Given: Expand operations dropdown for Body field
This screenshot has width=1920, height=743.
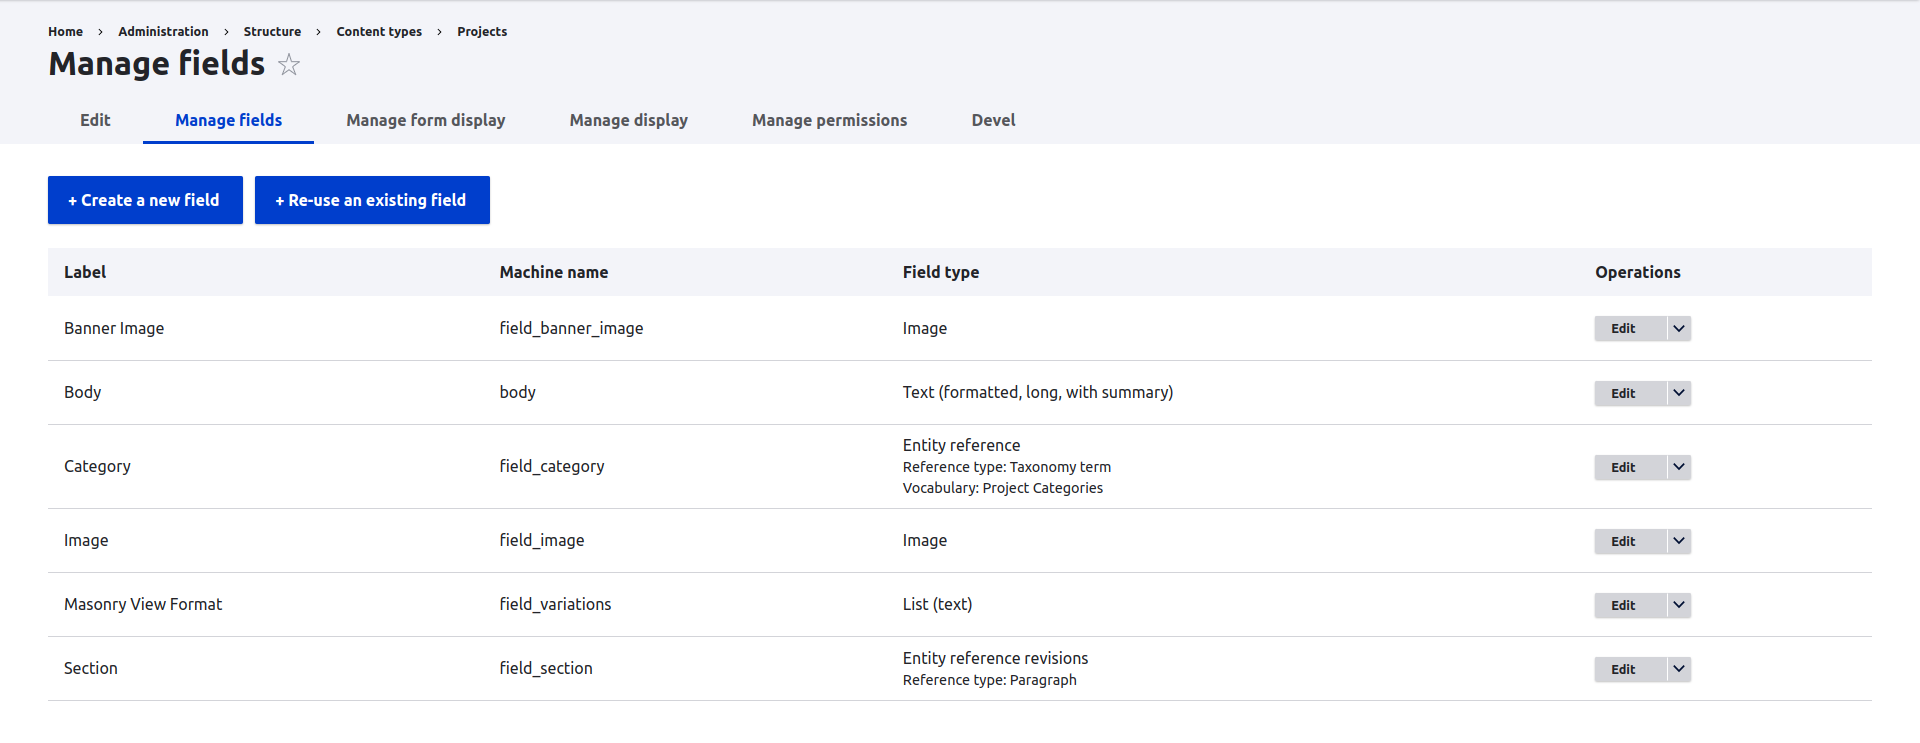Looking at the screenshot, I should coord(1679,393).
